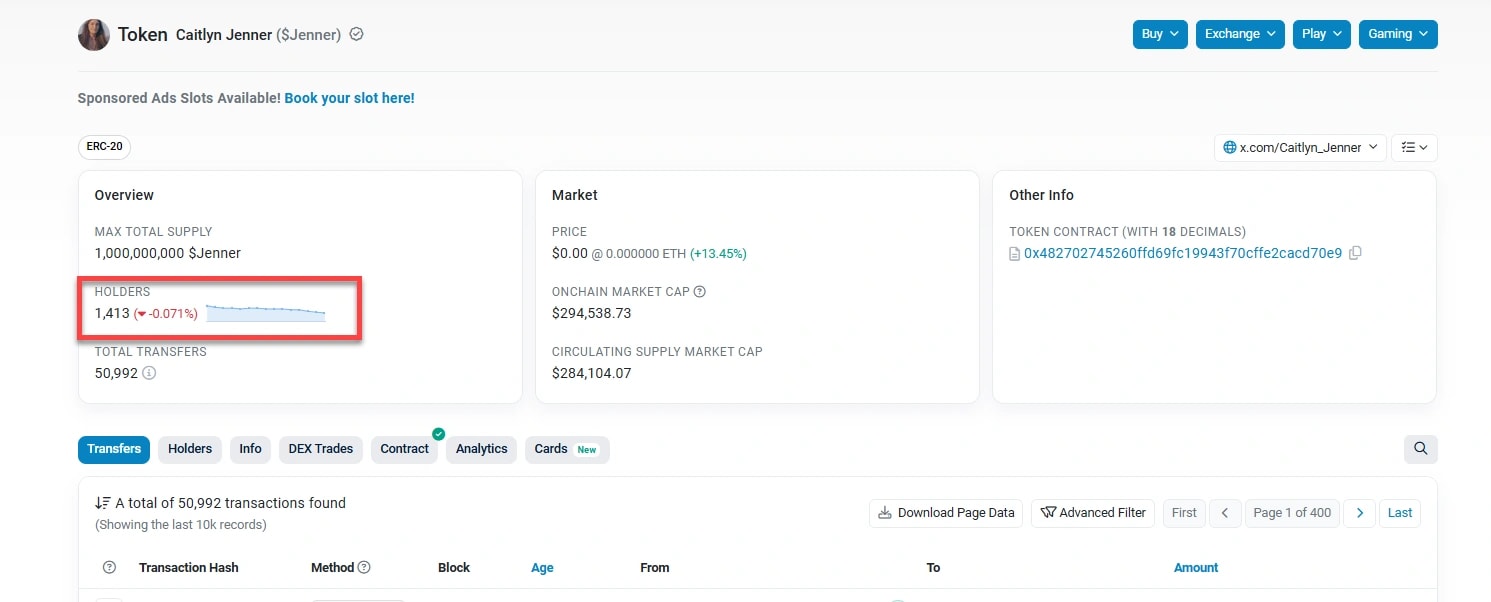The height and width of the screenshot is (602, 1491).
Task: Go to previous page with the left arrow
Action: (x=1225, y=513)
